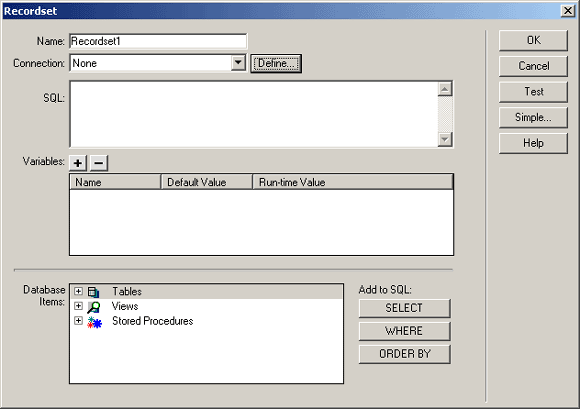This screenshot has height=409, width=580.
Task: Select the Views magnifier icon
Action: [94, 307]
